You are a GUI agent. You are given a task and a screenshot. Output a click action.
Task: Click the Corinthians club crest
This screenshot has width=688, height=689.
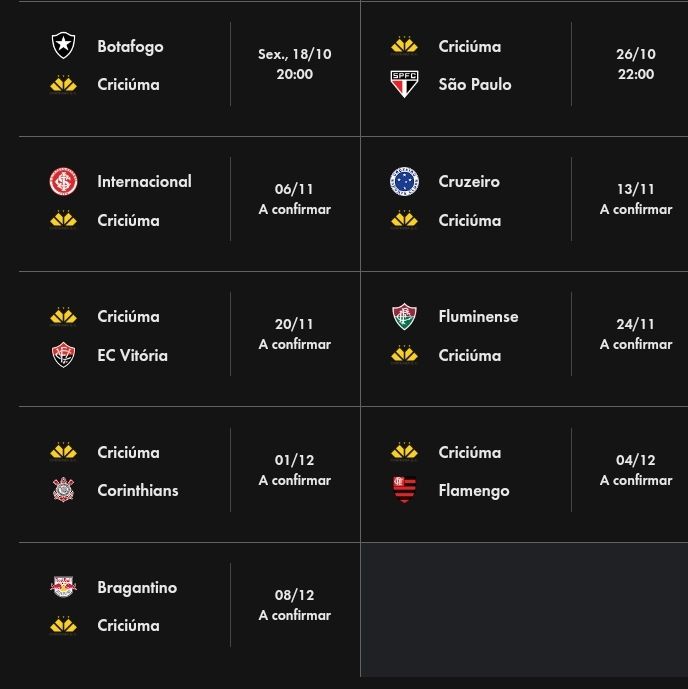[63, 490]
